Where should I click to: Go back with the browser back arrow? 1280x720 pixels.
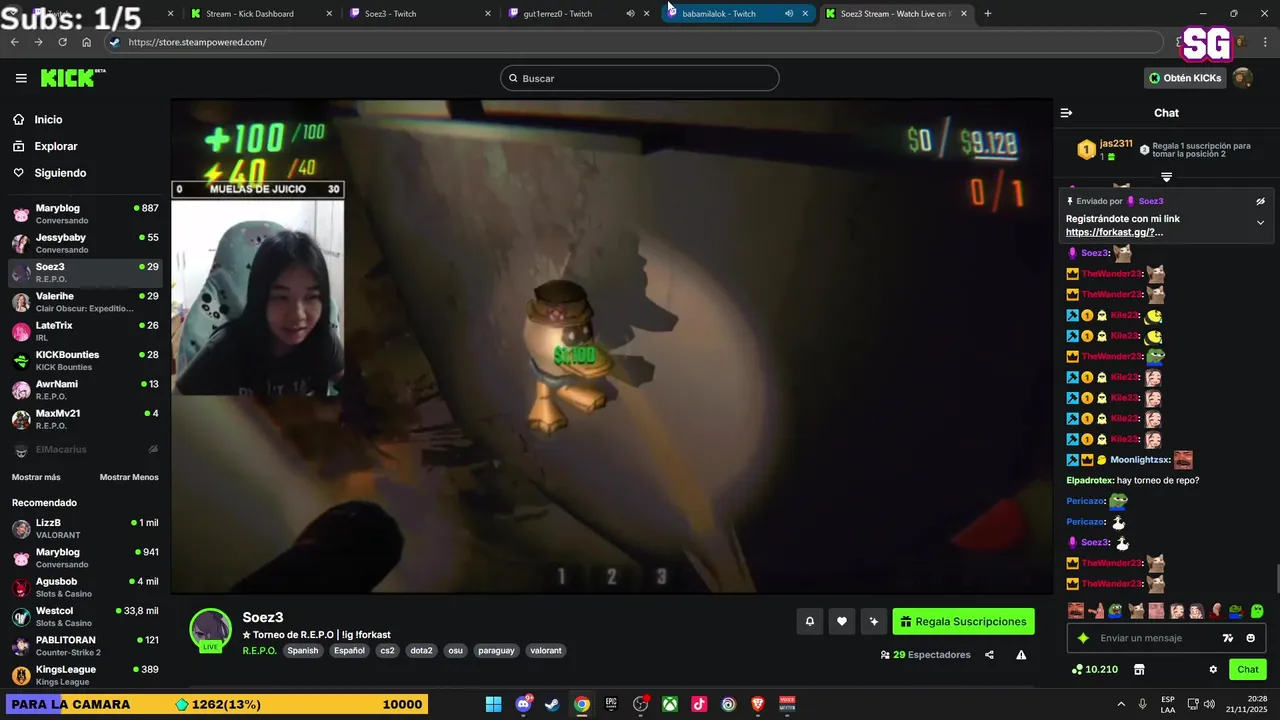click(x=15, y=42)
